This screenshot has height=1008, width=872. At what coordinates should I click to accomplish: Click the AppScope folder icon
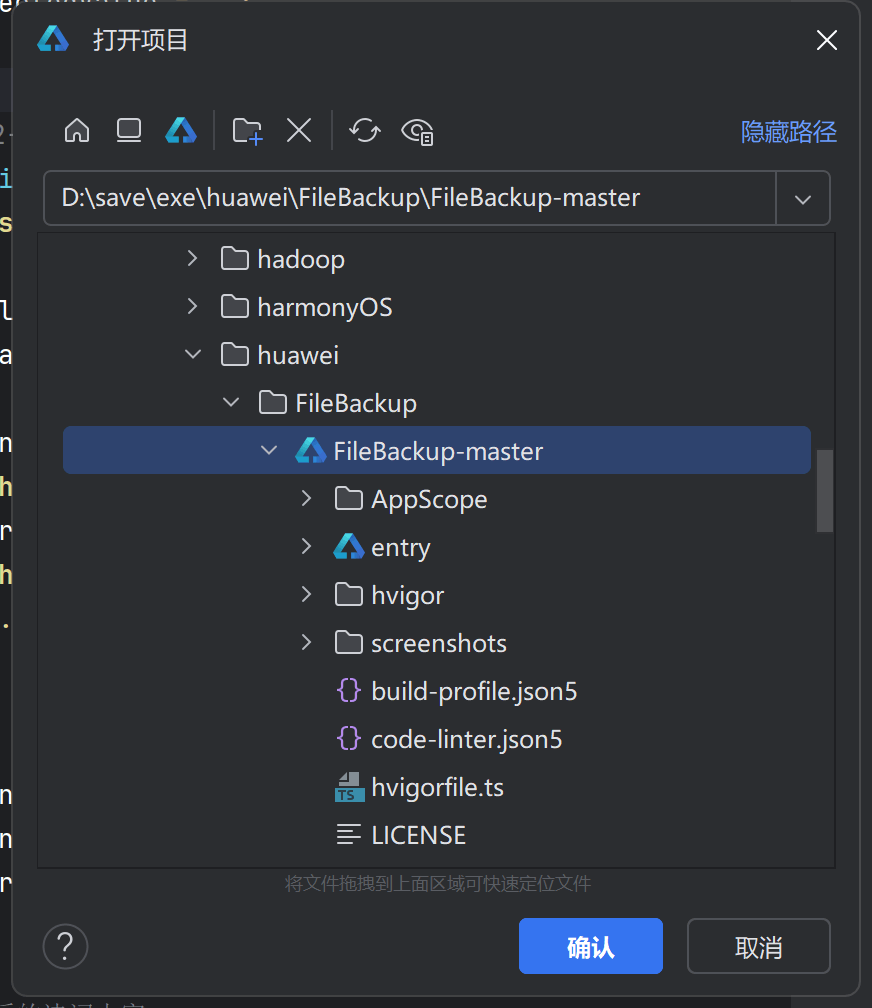pos(349,498)
